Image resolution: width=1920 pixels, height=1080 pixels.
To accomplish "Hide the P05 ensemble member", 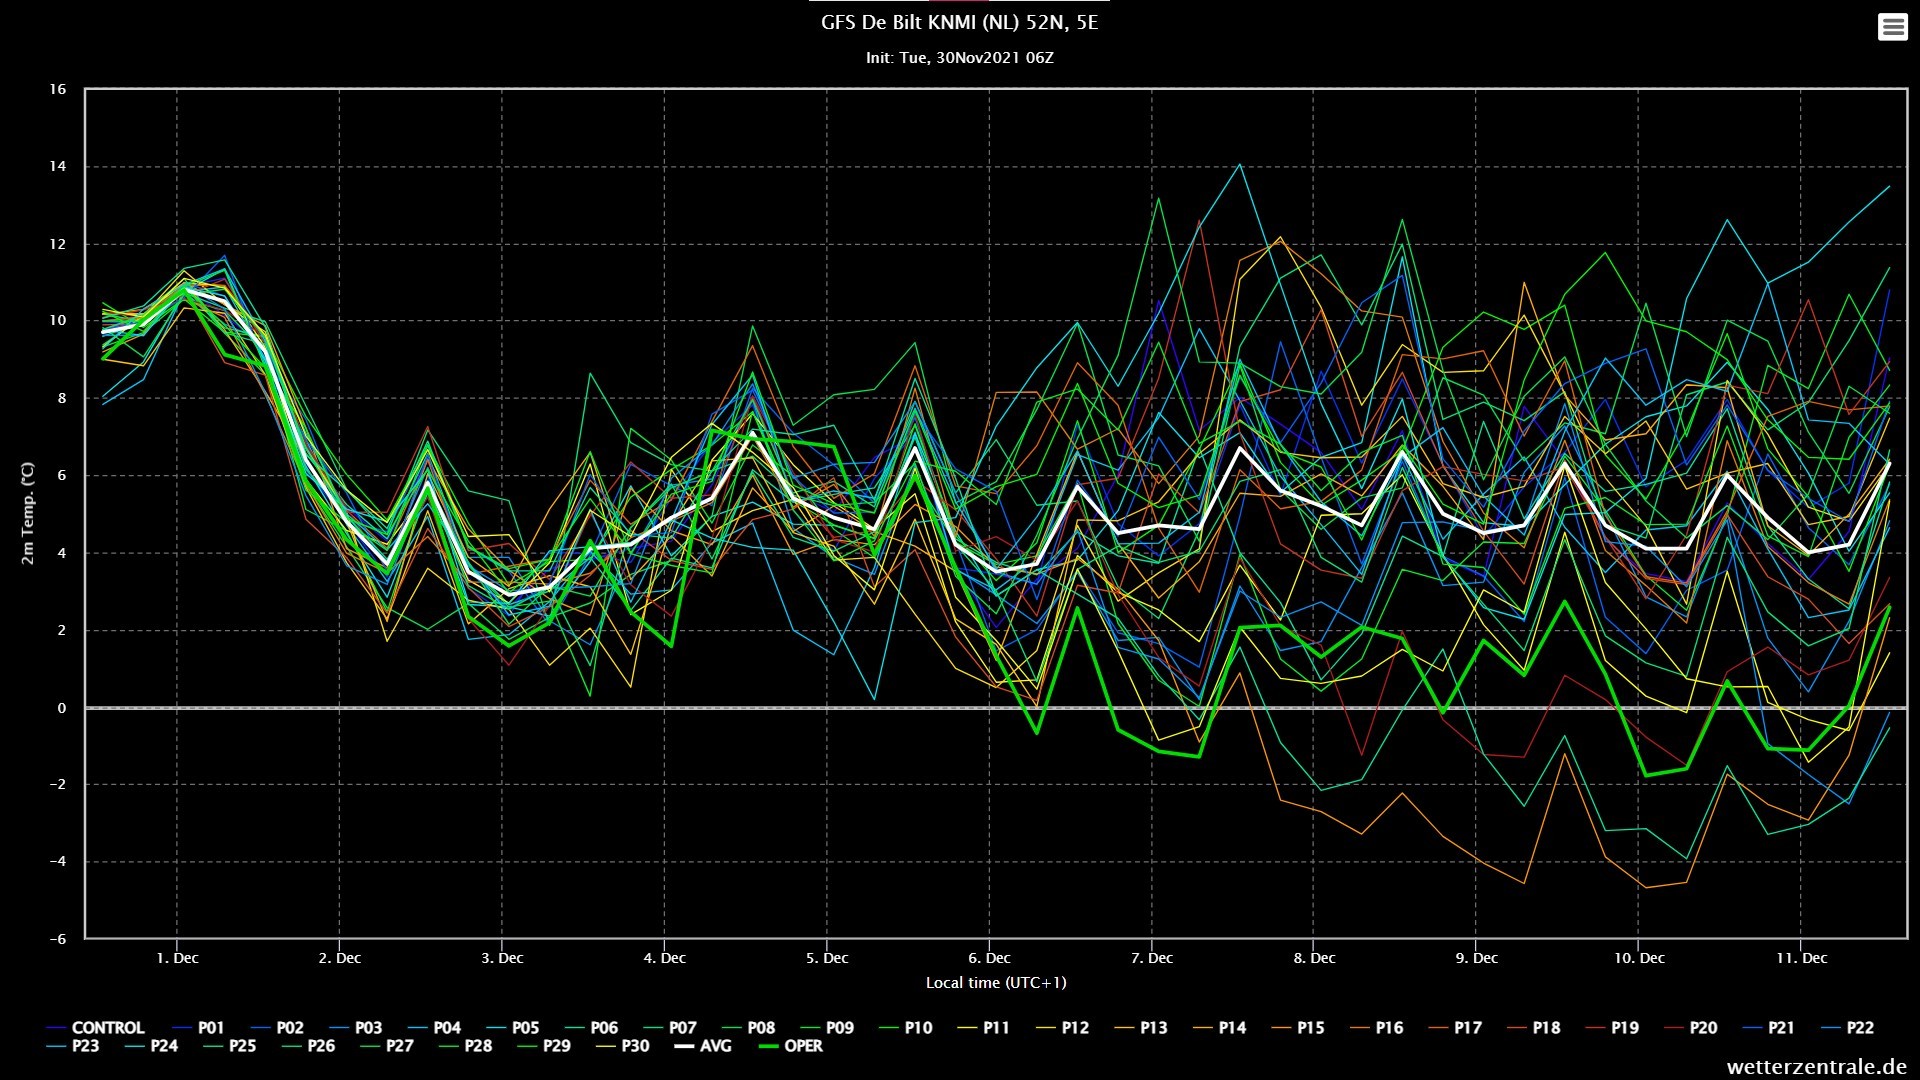I will (512, 1028).
